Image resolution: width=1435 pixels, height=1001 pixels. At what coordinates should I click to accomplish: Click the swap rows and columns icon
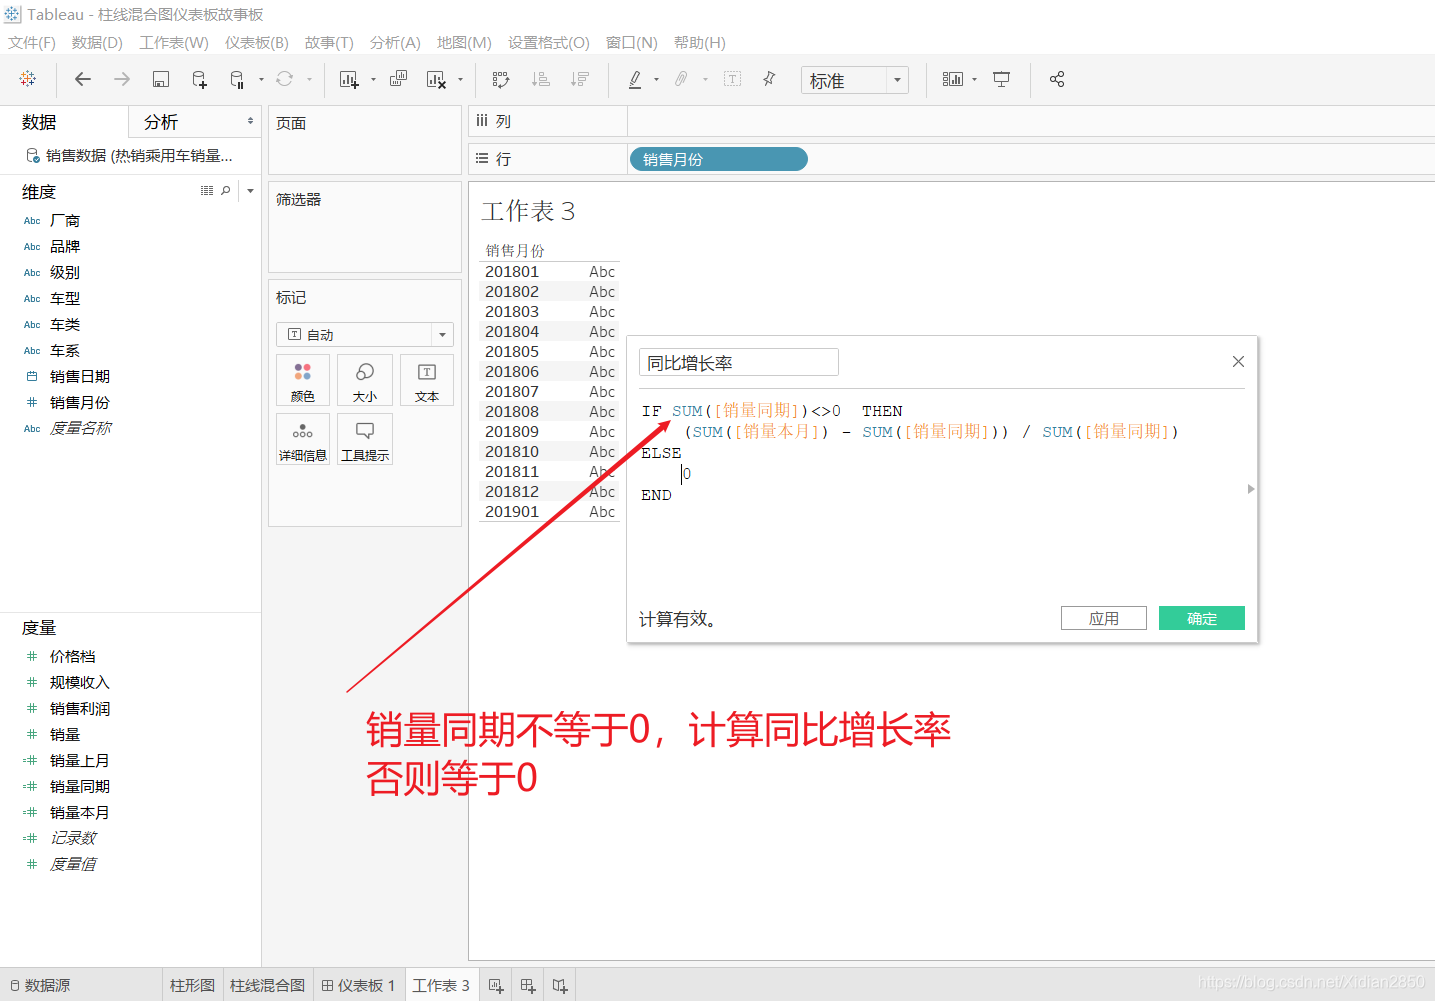(x=501, y=79)
